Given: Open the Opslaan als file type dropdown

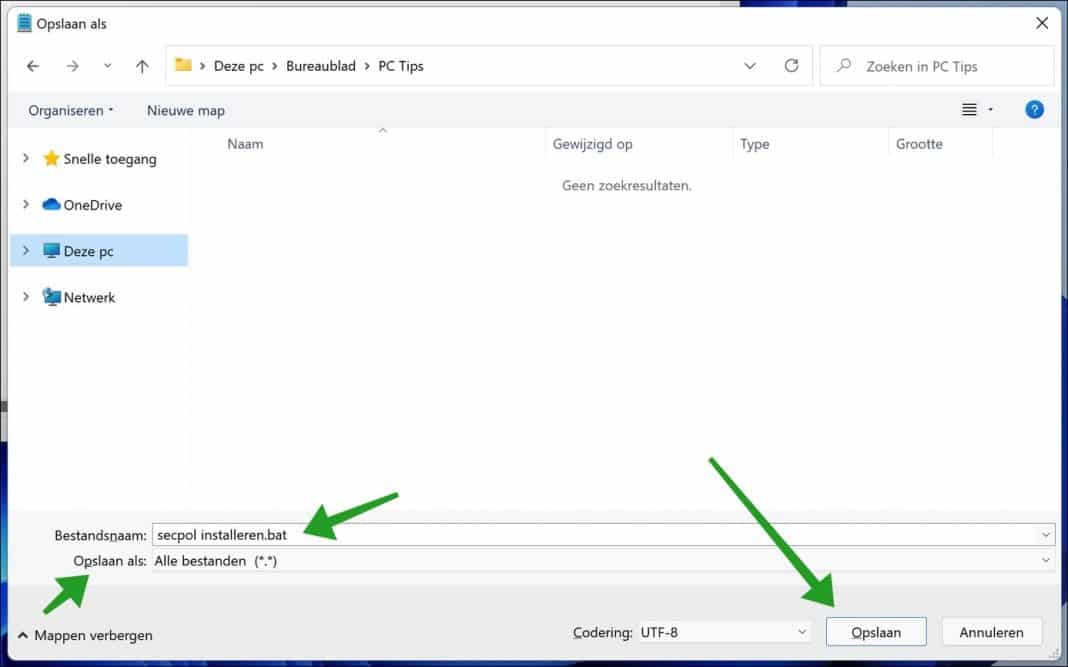Looking at the screenshot, I should (1046, 560).
